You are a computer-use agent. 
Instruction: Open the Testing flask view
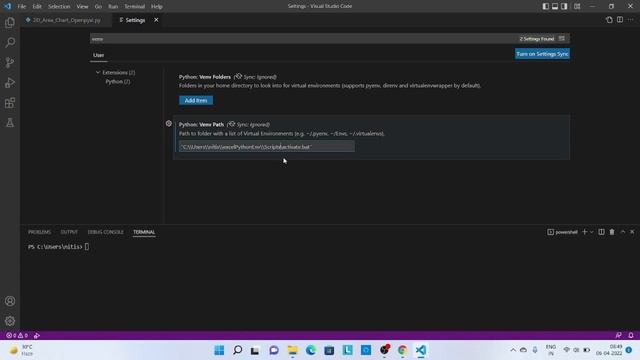(10, 122)
